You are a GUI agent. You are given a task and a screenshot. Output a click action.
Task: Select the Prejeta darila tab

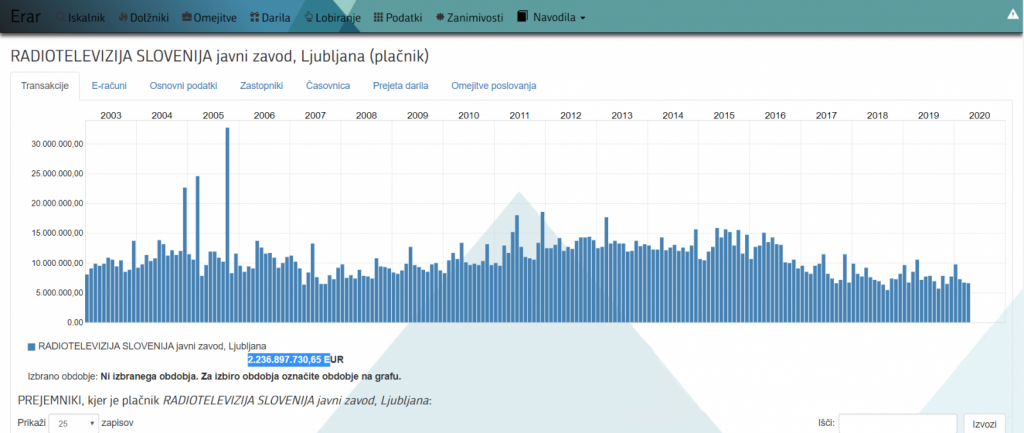coord(400,86)
